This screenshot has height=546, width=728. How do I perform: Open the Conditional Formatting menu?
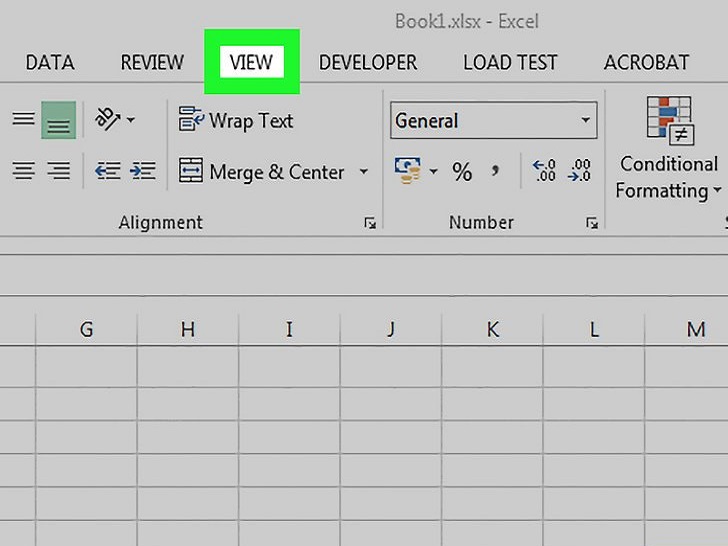click(x=669, y=149)
